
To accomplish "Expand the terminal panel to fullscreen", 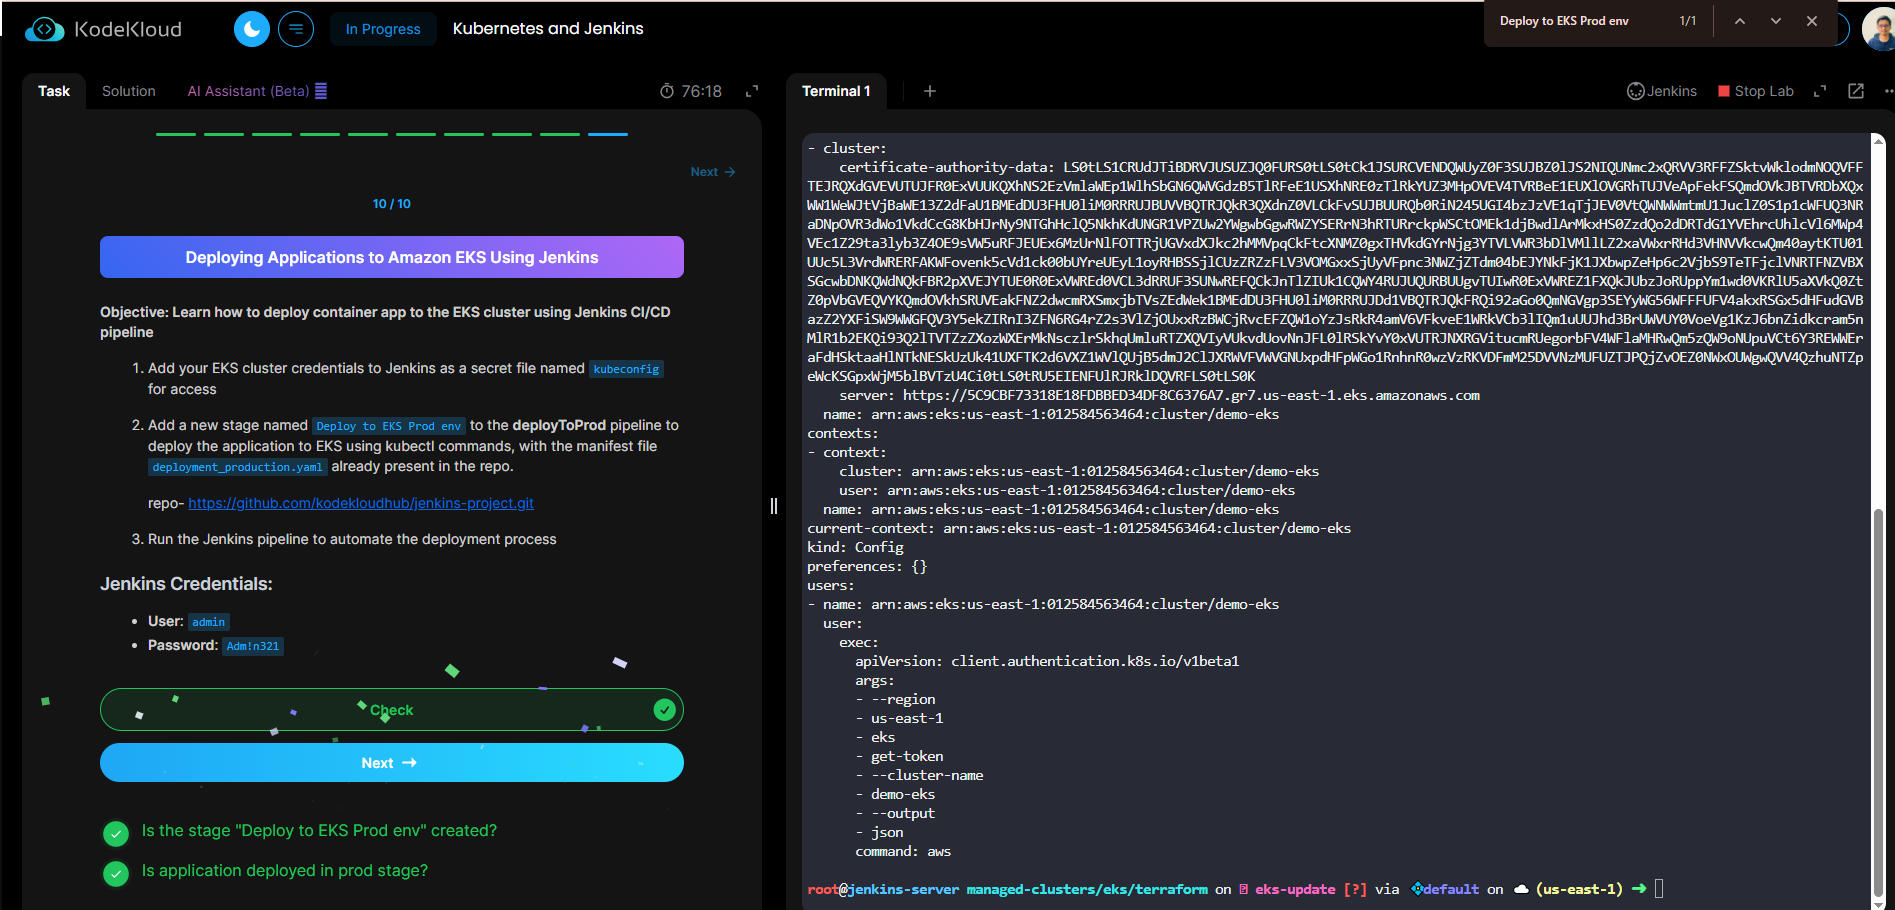I will tap(1820, 91).
